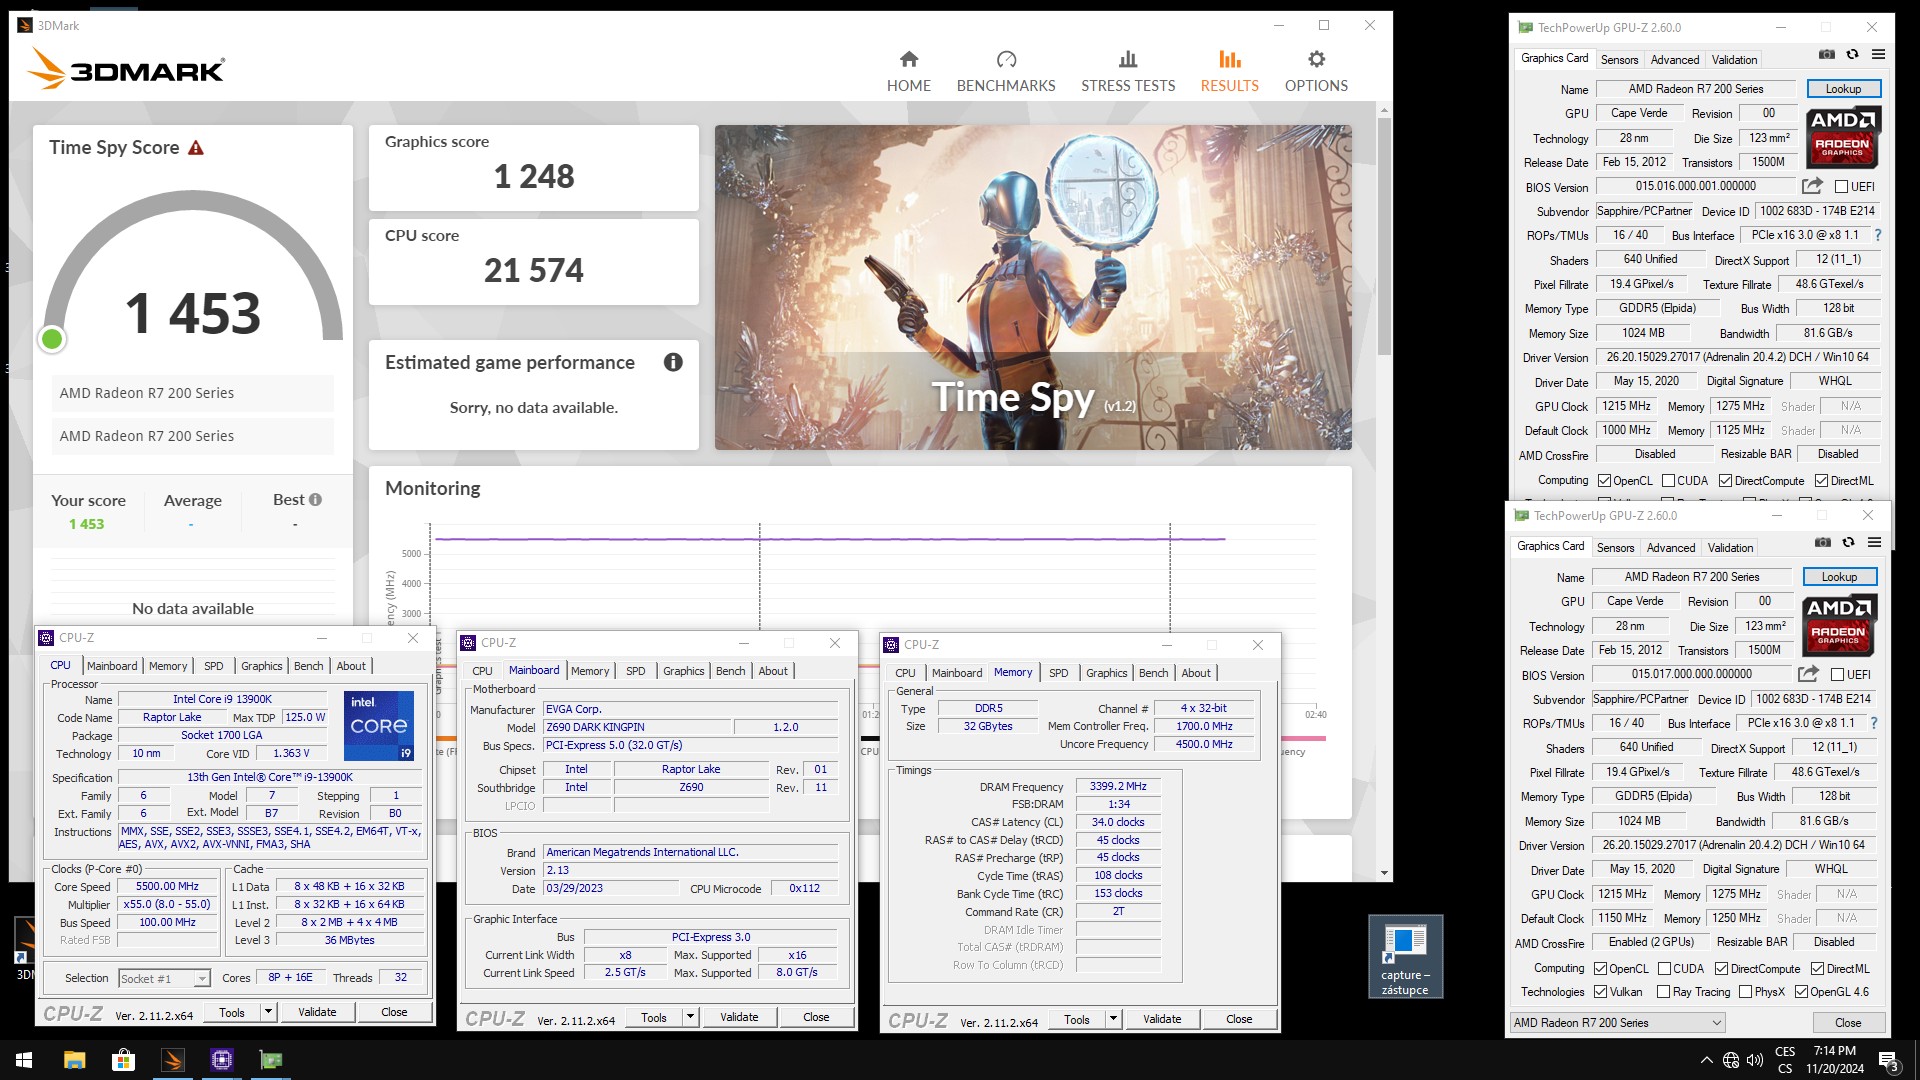Show hidden tray icons chevron
Screen dimensions: 1920x1080
click(1706, 1060)
